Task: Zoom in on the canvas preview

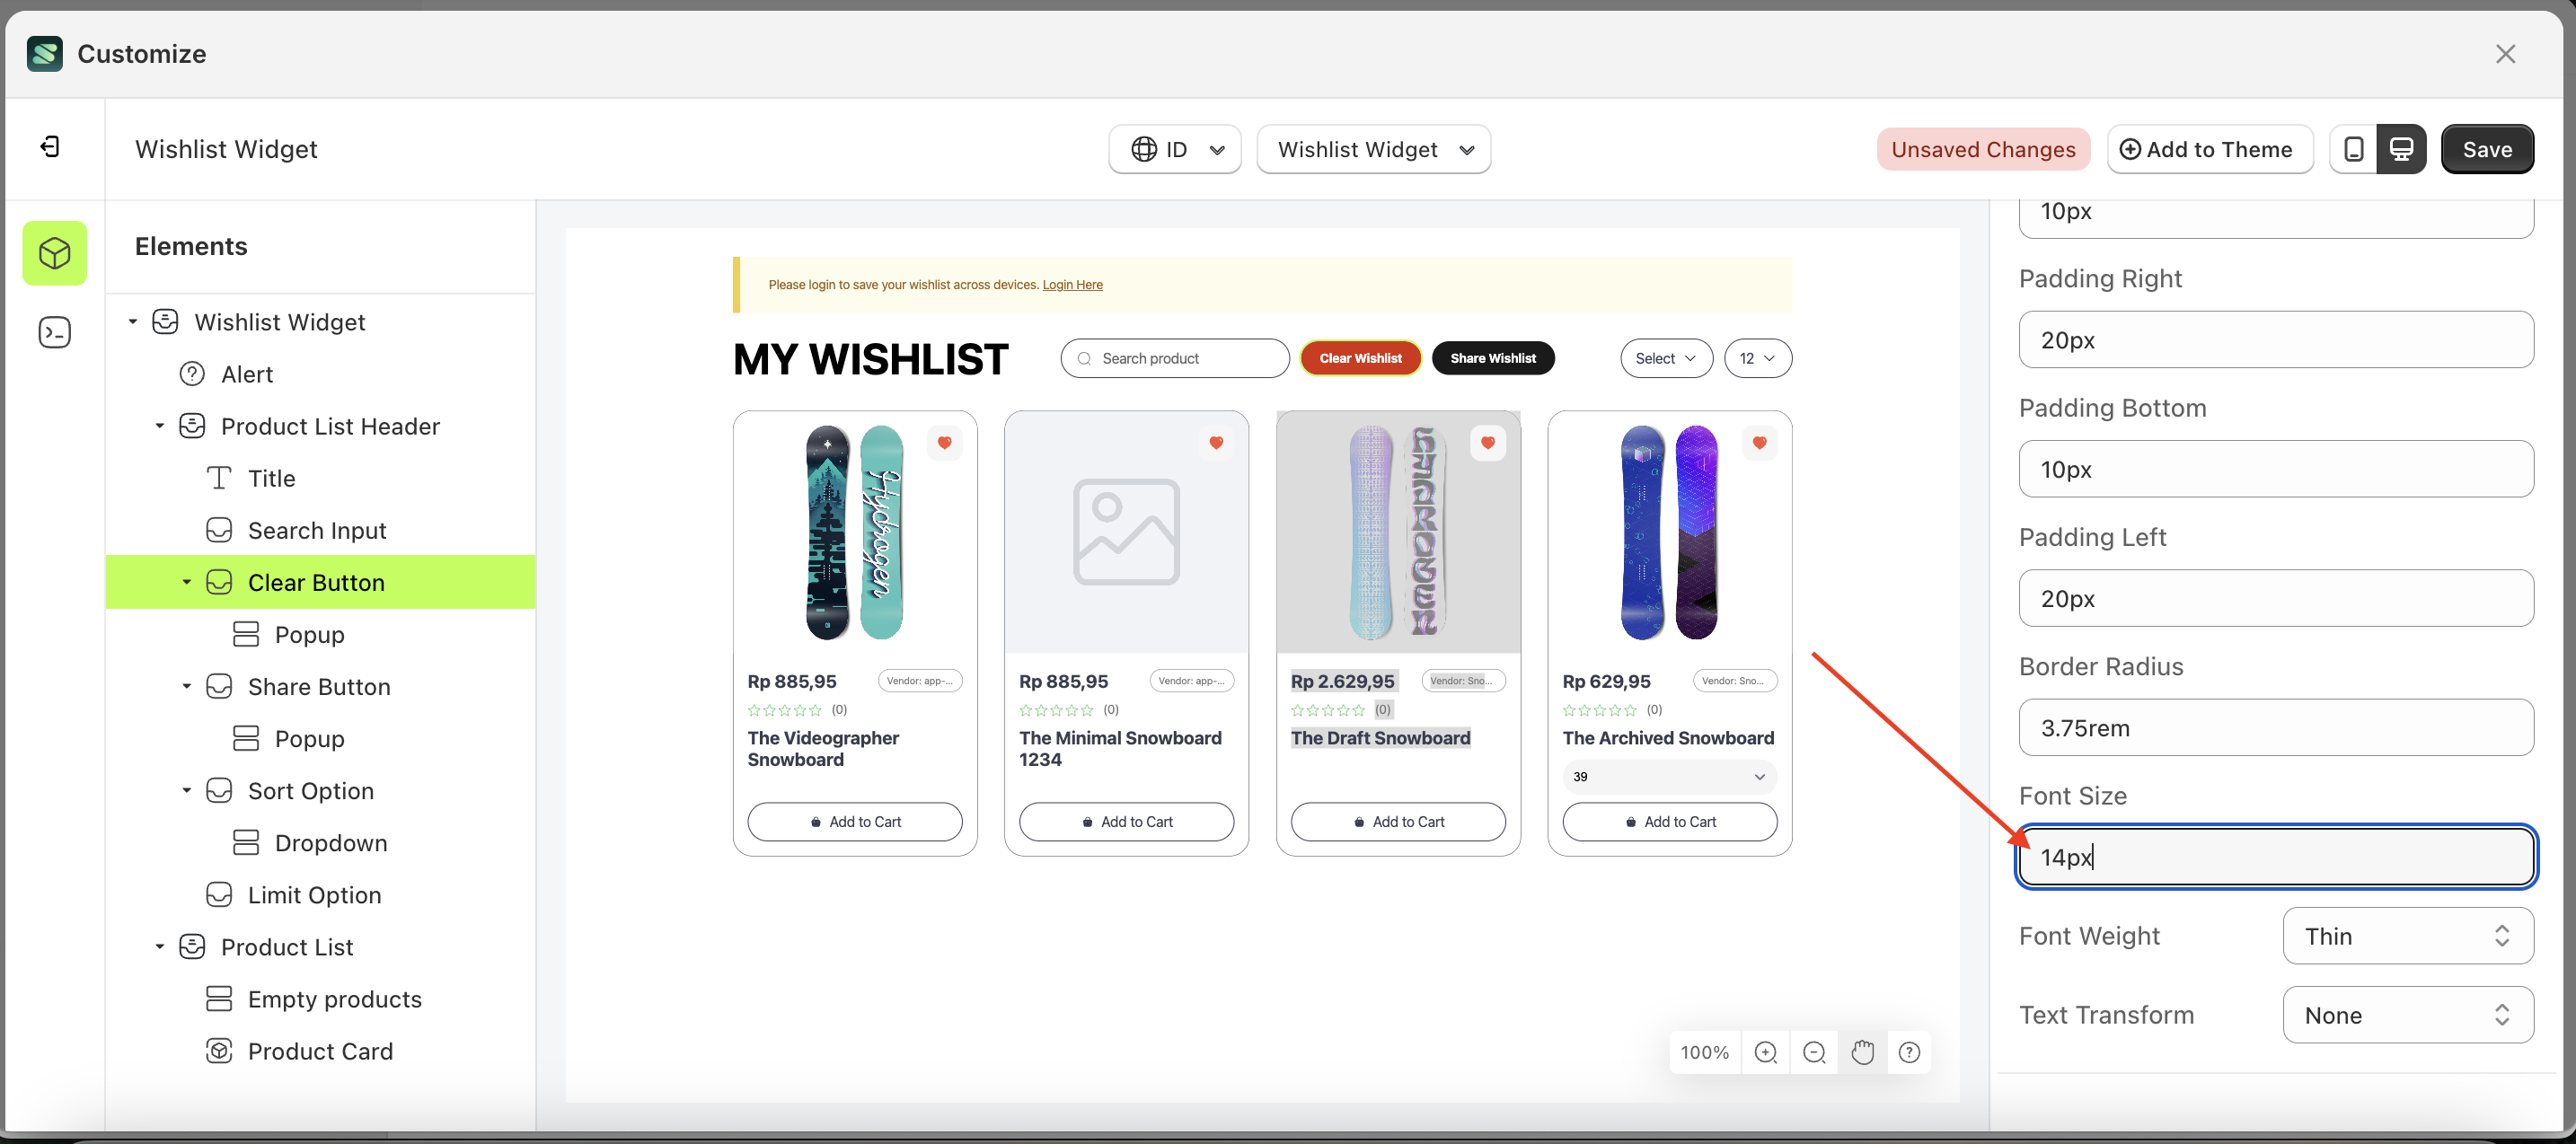Action: pos(1766,1052)
